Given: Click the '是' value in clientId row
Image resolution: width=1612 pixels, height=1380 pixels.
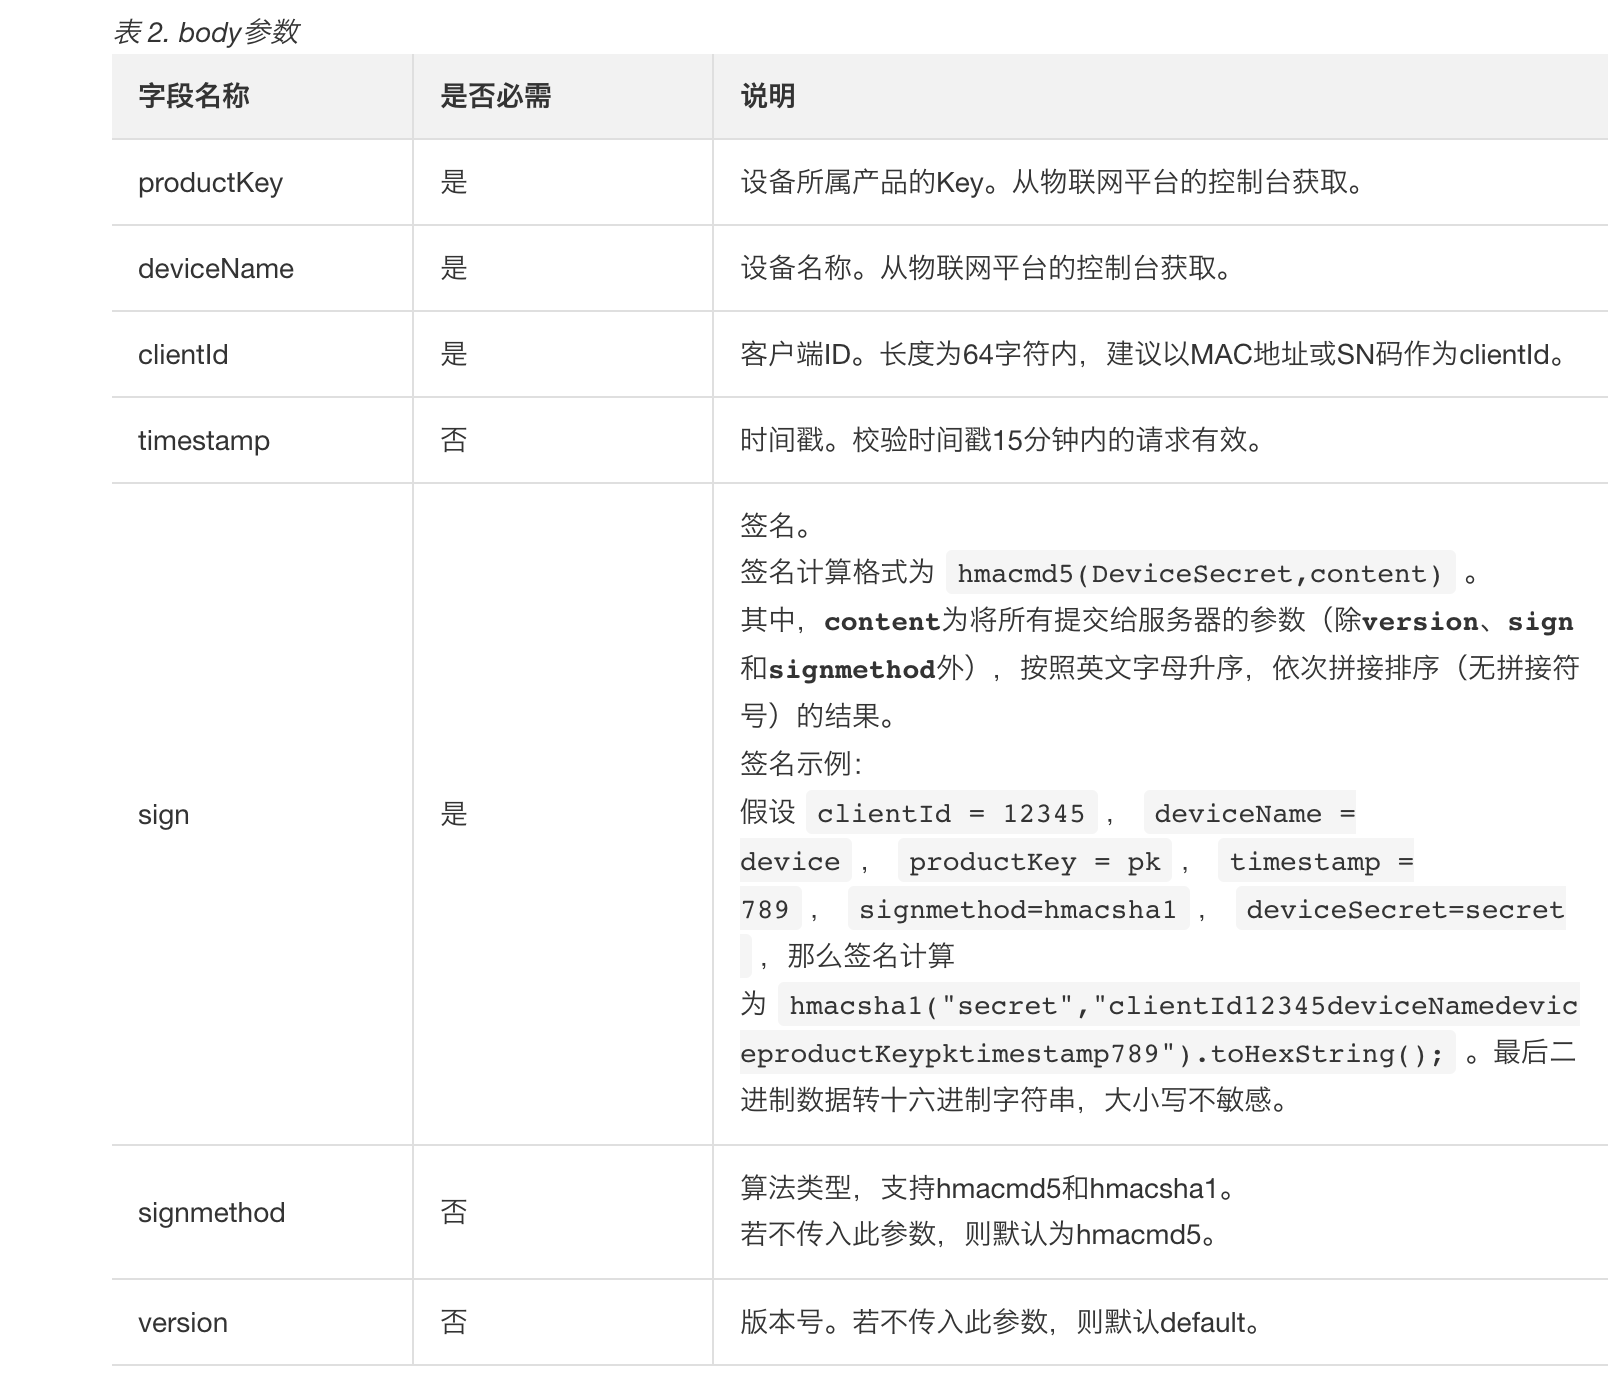Looking at the screenshot, I should tap(454, 354).
